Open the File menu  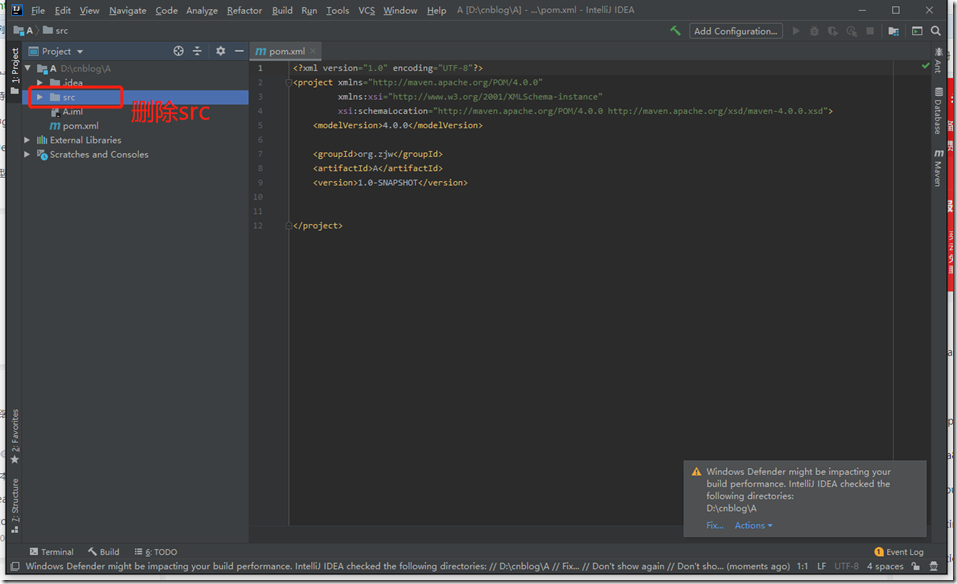(38, 10)
